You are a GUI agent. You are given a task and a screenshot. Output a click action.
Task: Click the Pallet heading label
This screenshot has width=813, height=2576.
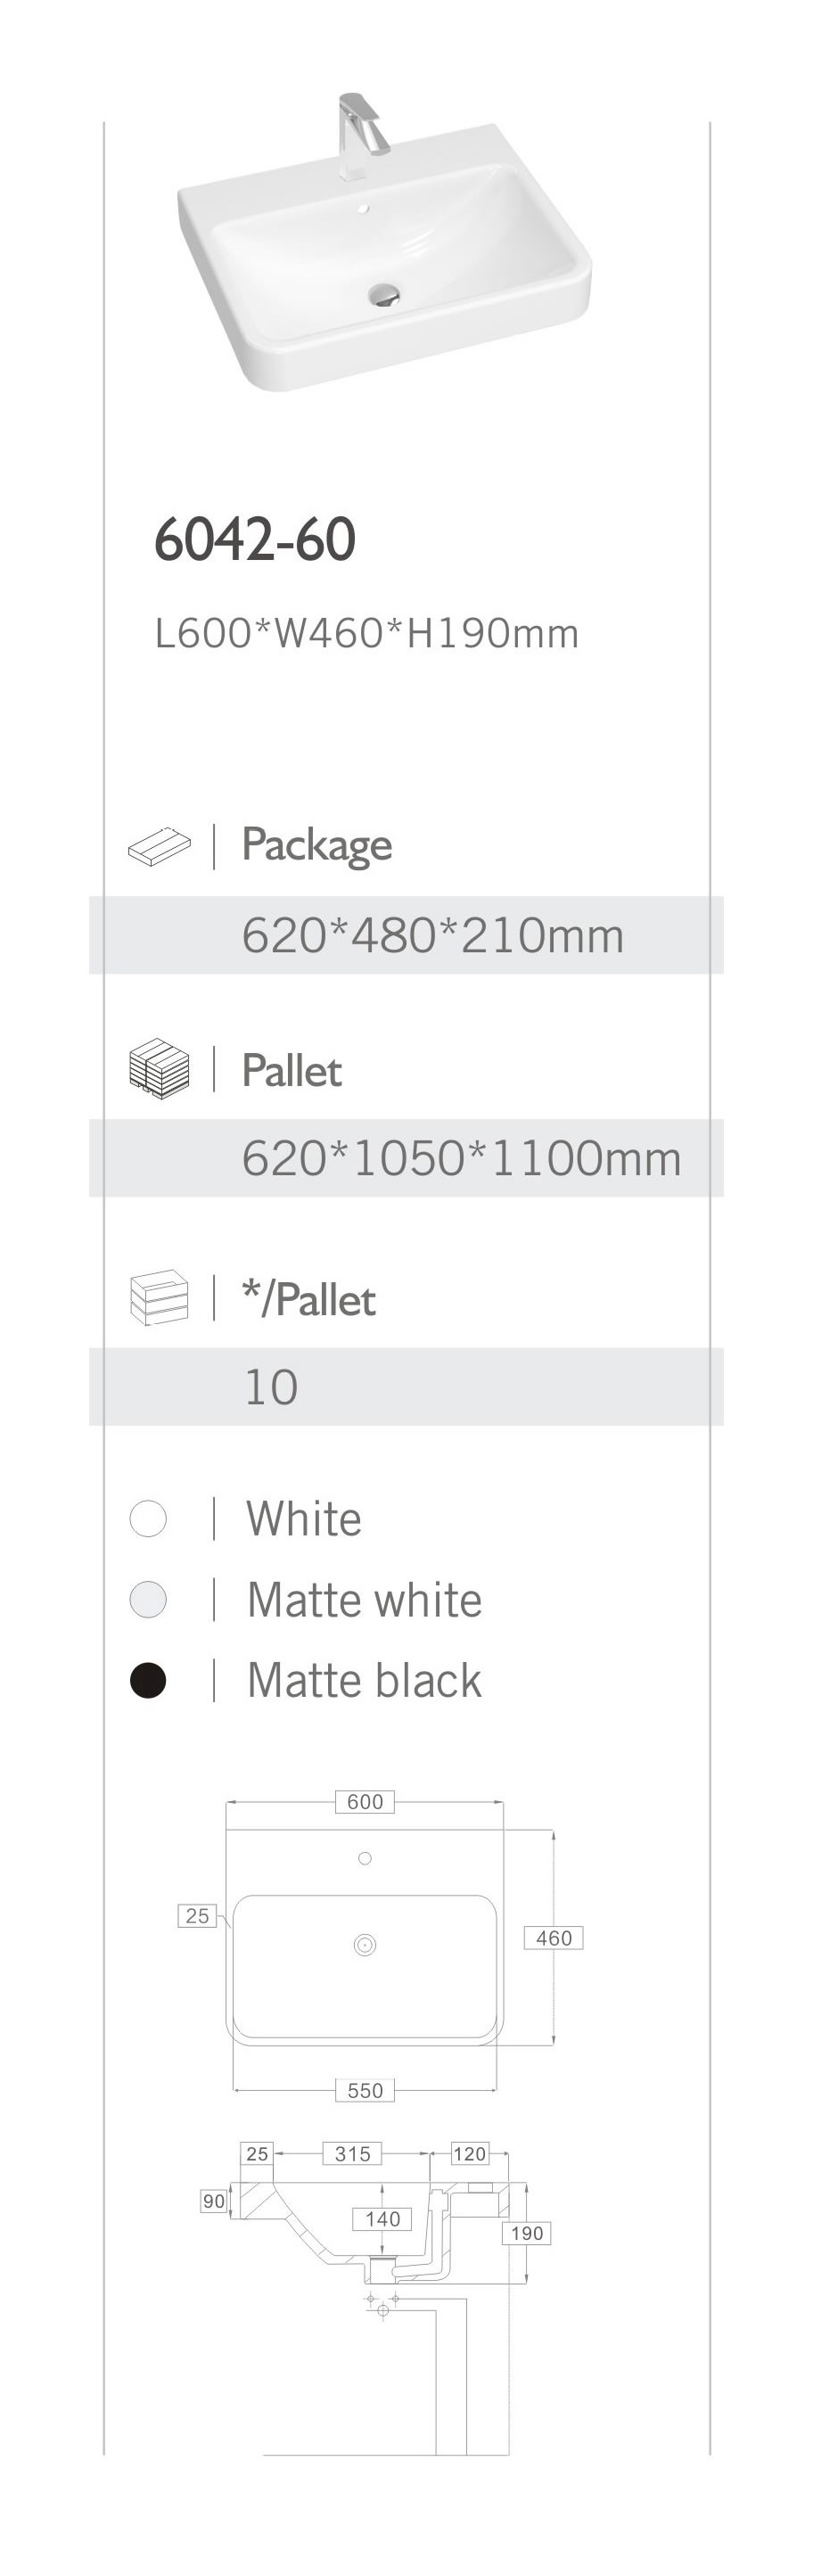click(292, 1070)
